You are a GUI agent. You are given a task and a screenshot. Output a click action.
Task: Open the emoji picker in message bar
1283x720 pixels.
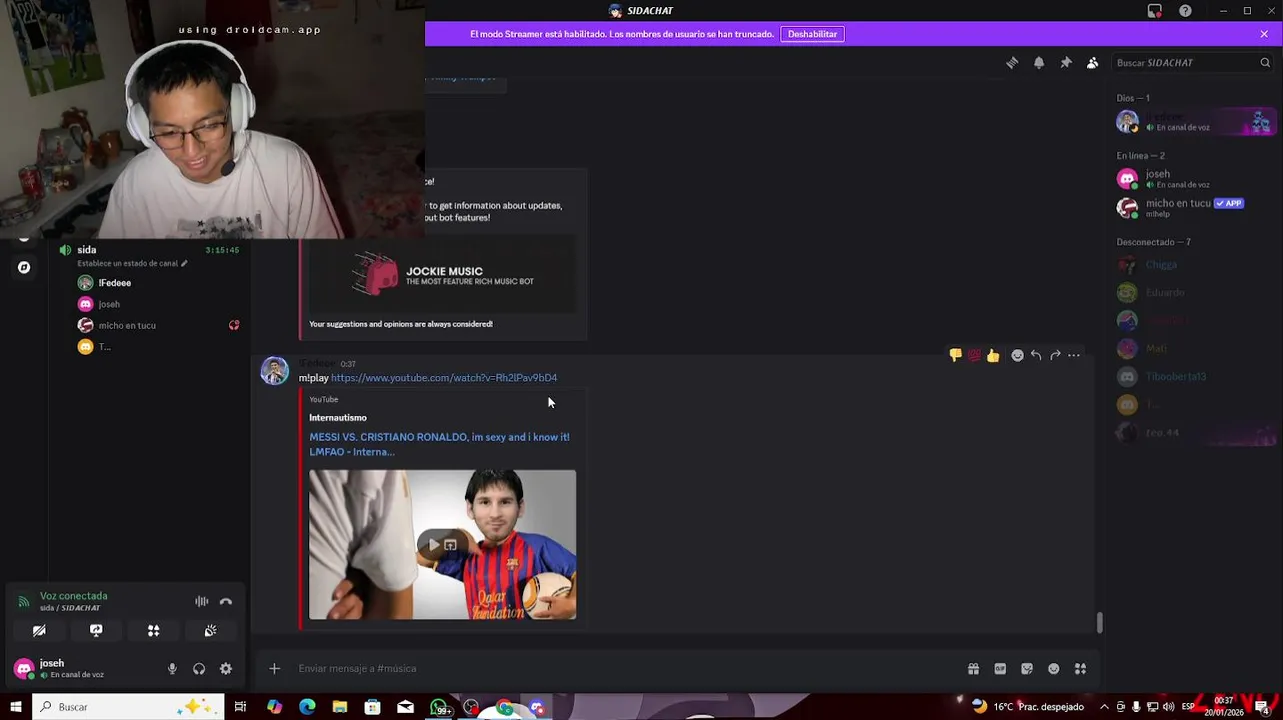1053,669
